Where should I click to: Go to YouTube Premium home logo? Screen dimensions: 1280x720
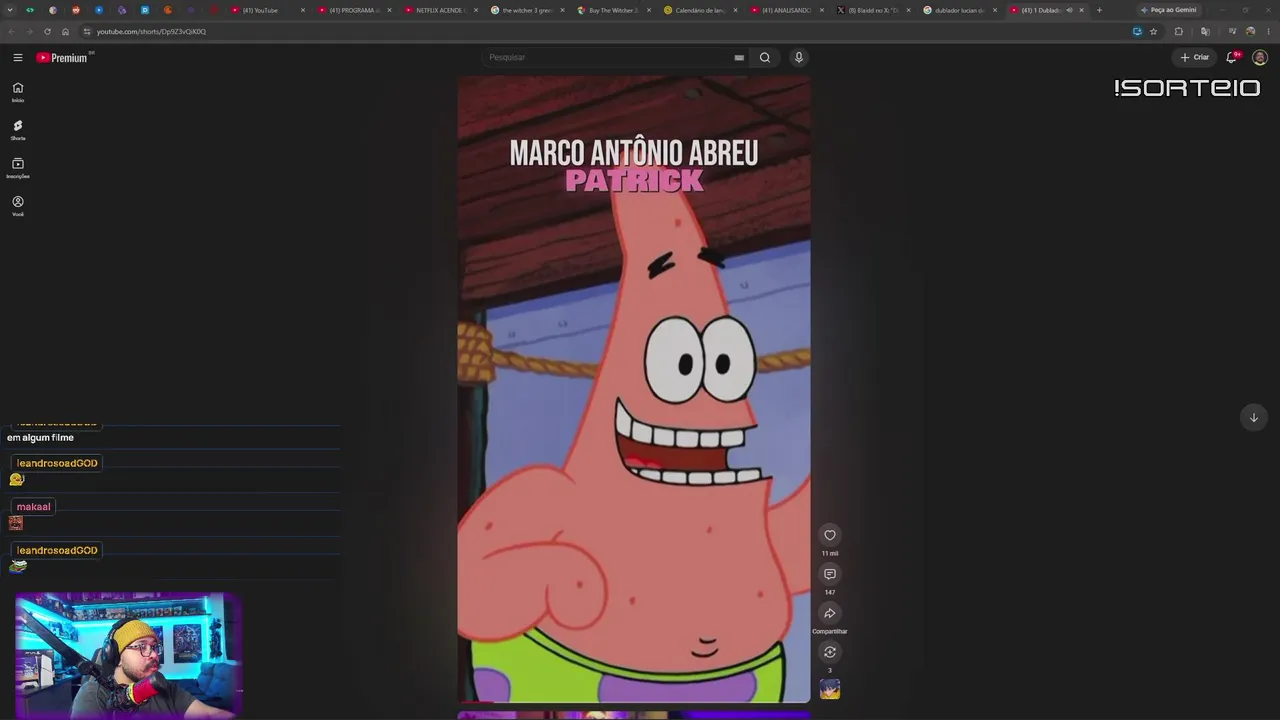[x=64, y=58]
